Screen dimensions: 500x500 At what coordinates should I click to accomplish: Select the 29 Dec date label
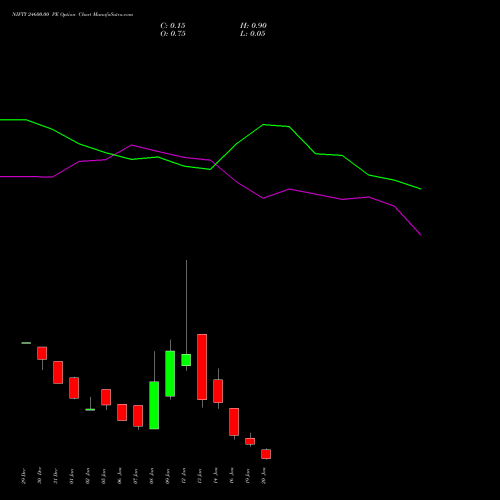tap(24, 476)
